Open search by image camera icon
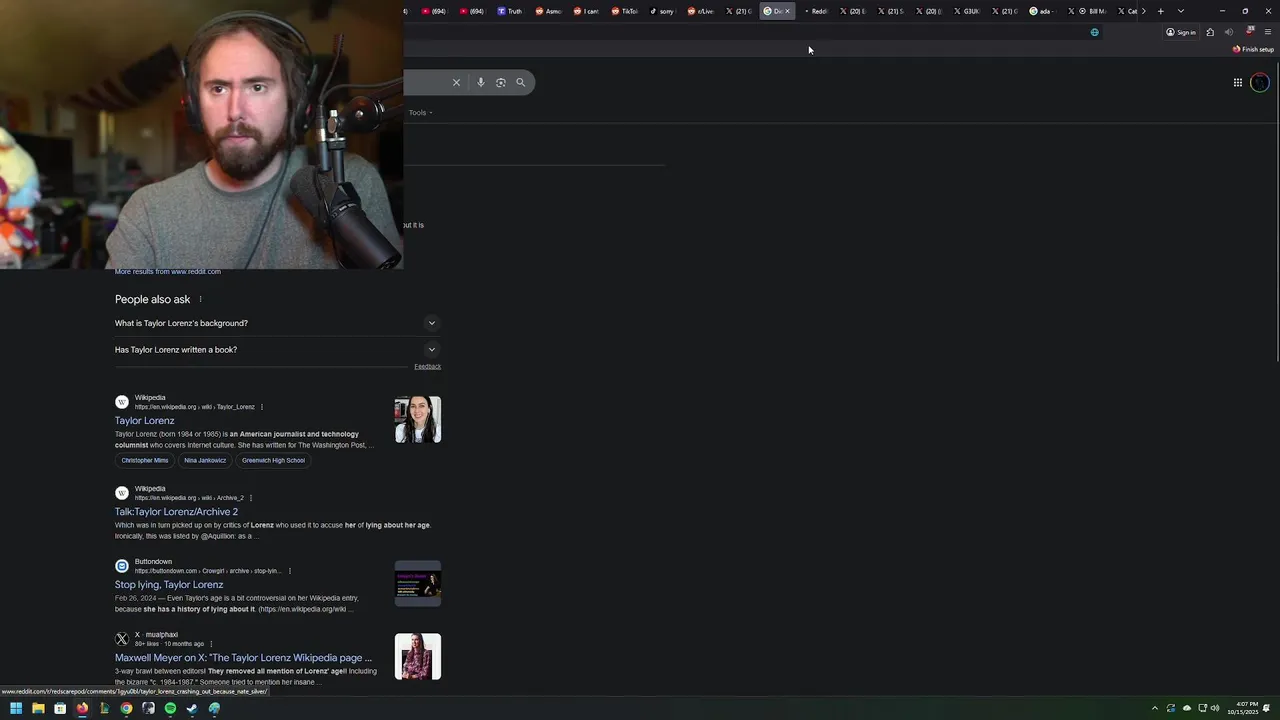The height and width of the screenshot is (720, 1280). (501, 82)
